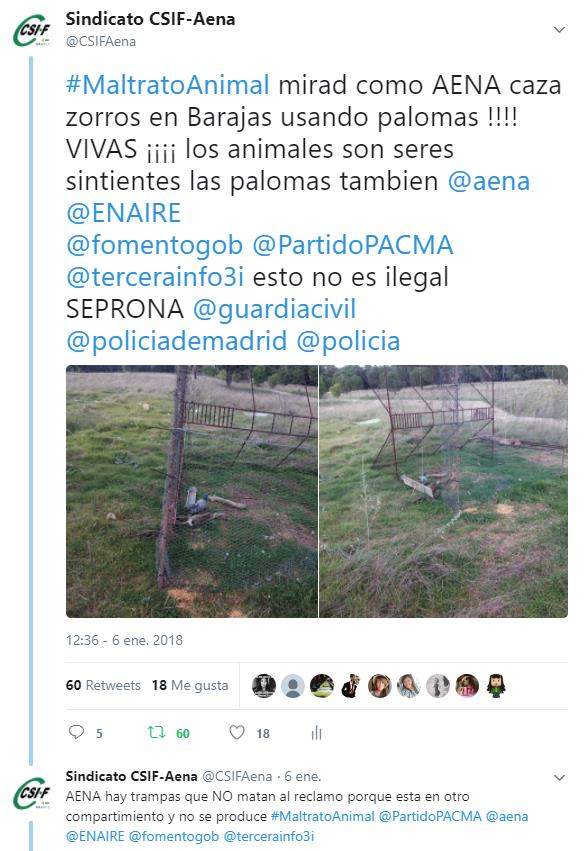Click the Sindicato CSIF-Aena name header
Viewport: 585px width, 851px height.
tap(150, 19)
